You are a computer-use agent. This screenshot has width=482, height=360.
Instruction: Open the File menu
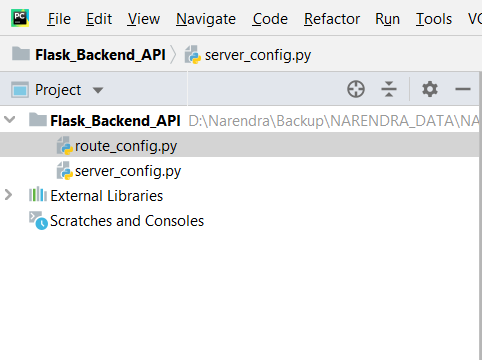pyautogui.click(x=59, y=19)
